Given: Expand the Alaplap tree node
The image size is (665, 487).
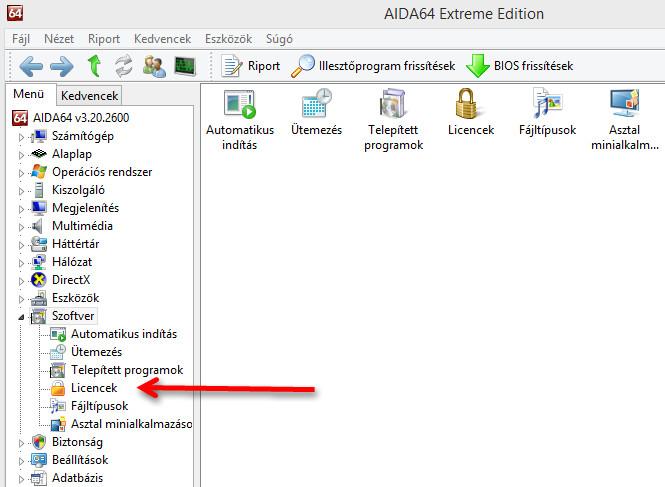Looking at the screenshot, I should coord(21,155).
